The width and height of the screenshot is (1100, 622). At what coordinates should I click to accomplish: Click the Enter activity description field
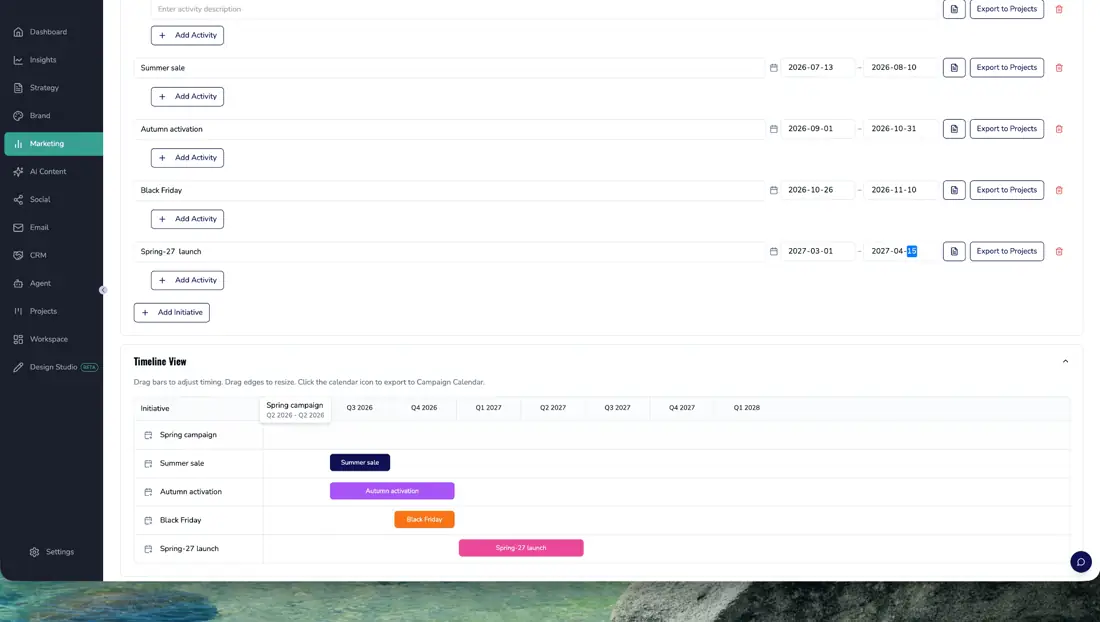click(x=544, y=9)
